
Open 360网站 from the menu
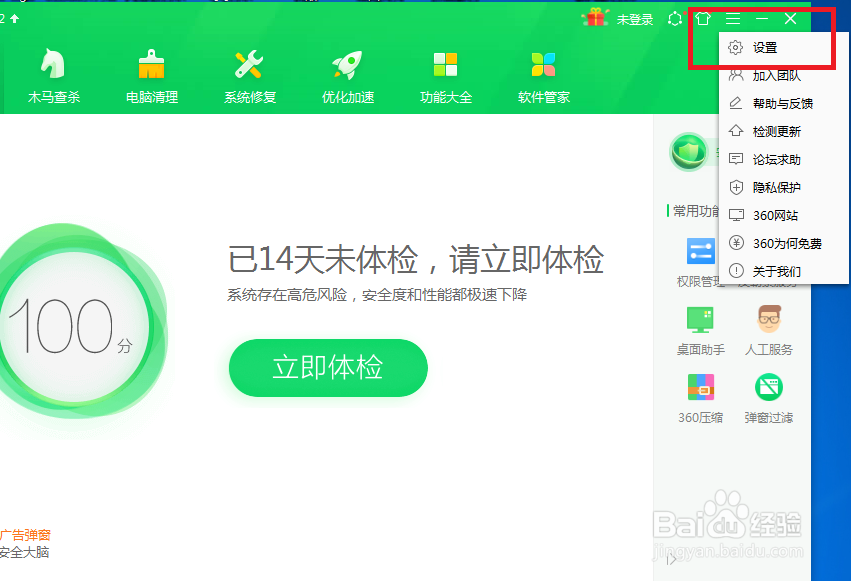pyautogui.click(x=784, y=215)
